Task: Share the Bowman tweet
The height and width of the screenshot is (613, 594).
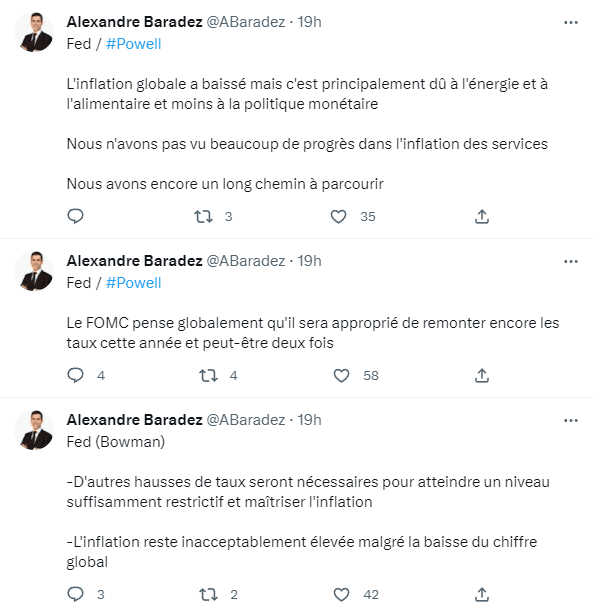Action: point(482,594)
